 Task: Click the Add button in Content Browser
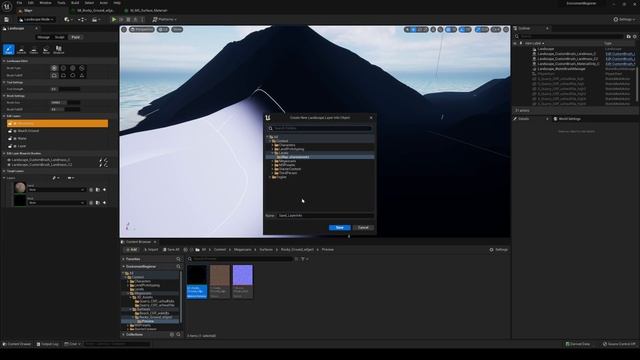[x=131, y=249]
